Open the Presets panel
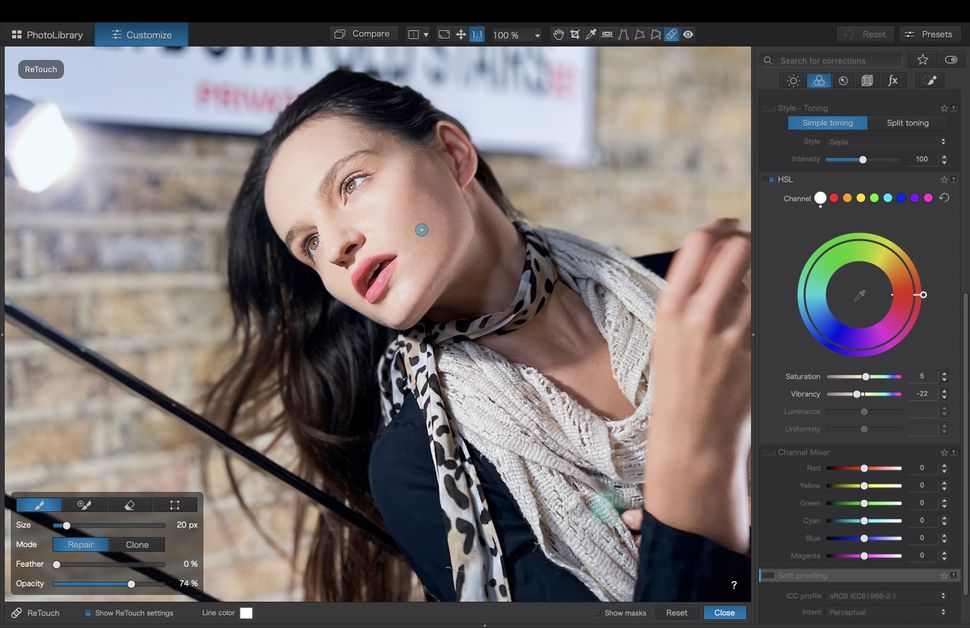Viewport: 970px width, 628px height. click(x=929, y=33)
